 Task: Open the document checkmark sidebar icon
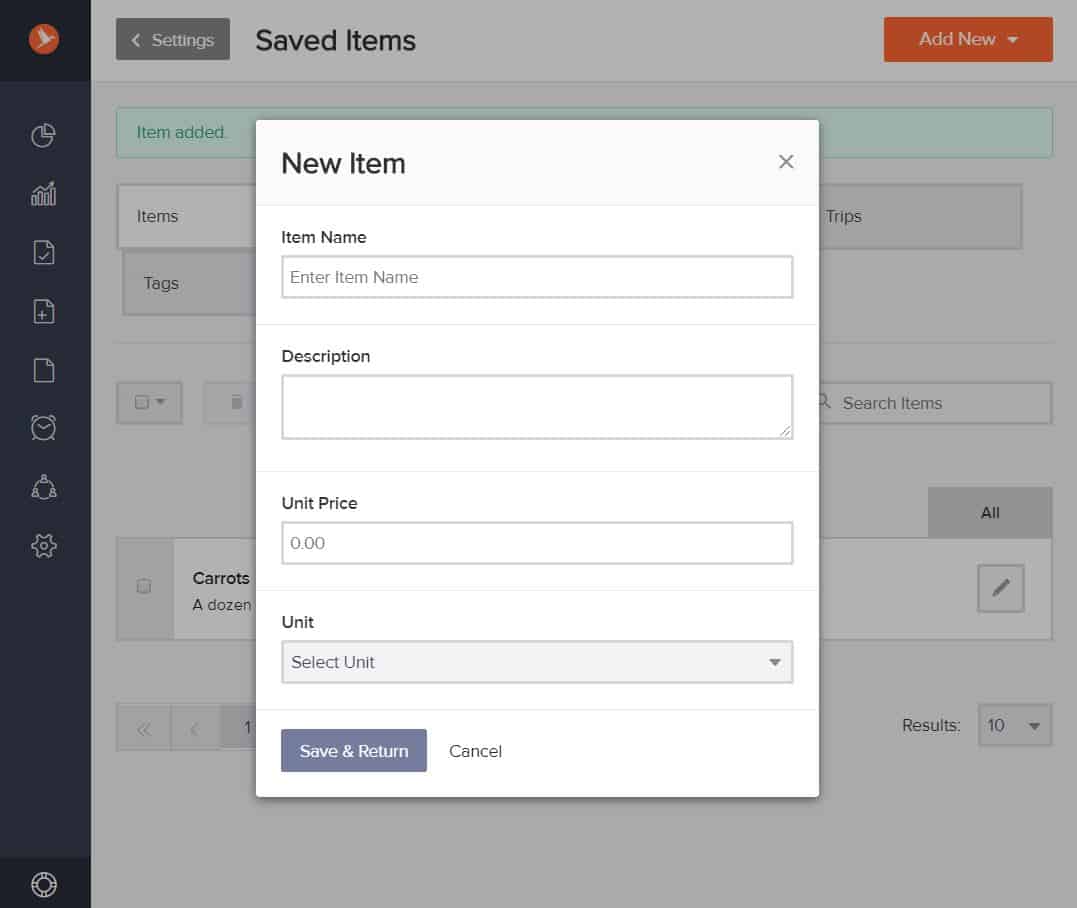click(44, 253)
